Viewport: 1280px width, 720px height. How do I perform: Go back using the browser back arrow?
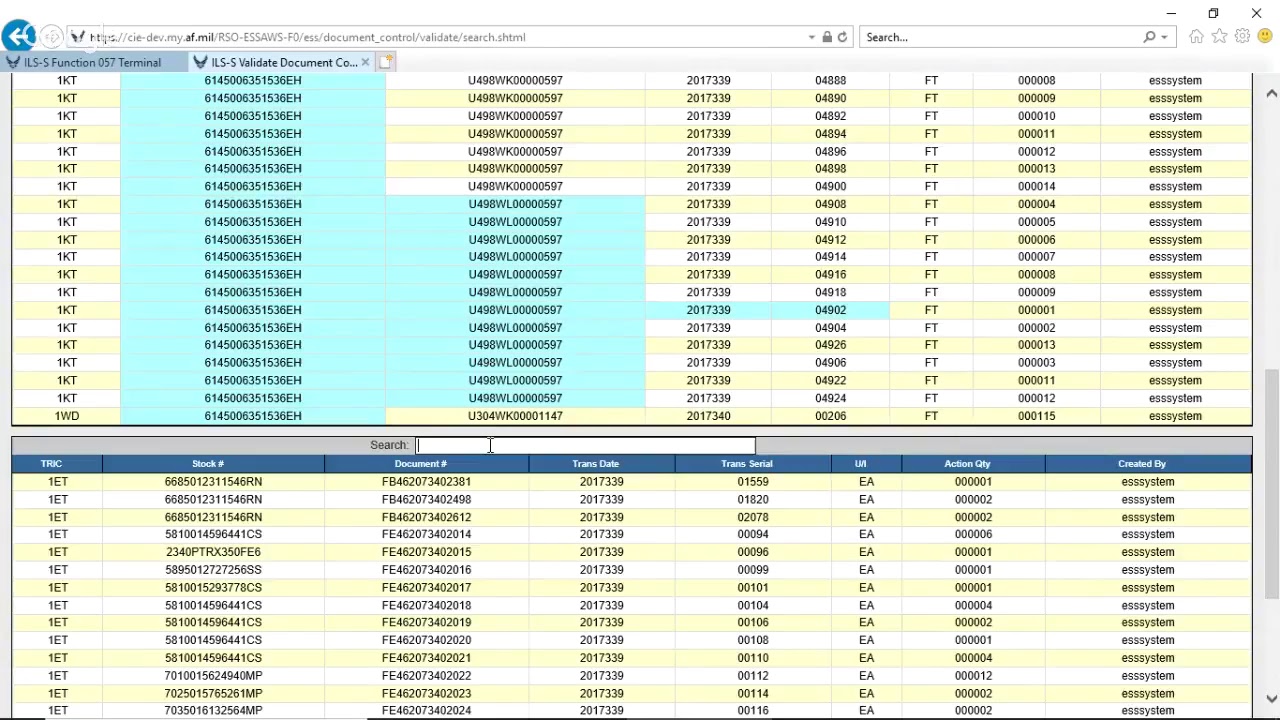pos(19,37)
